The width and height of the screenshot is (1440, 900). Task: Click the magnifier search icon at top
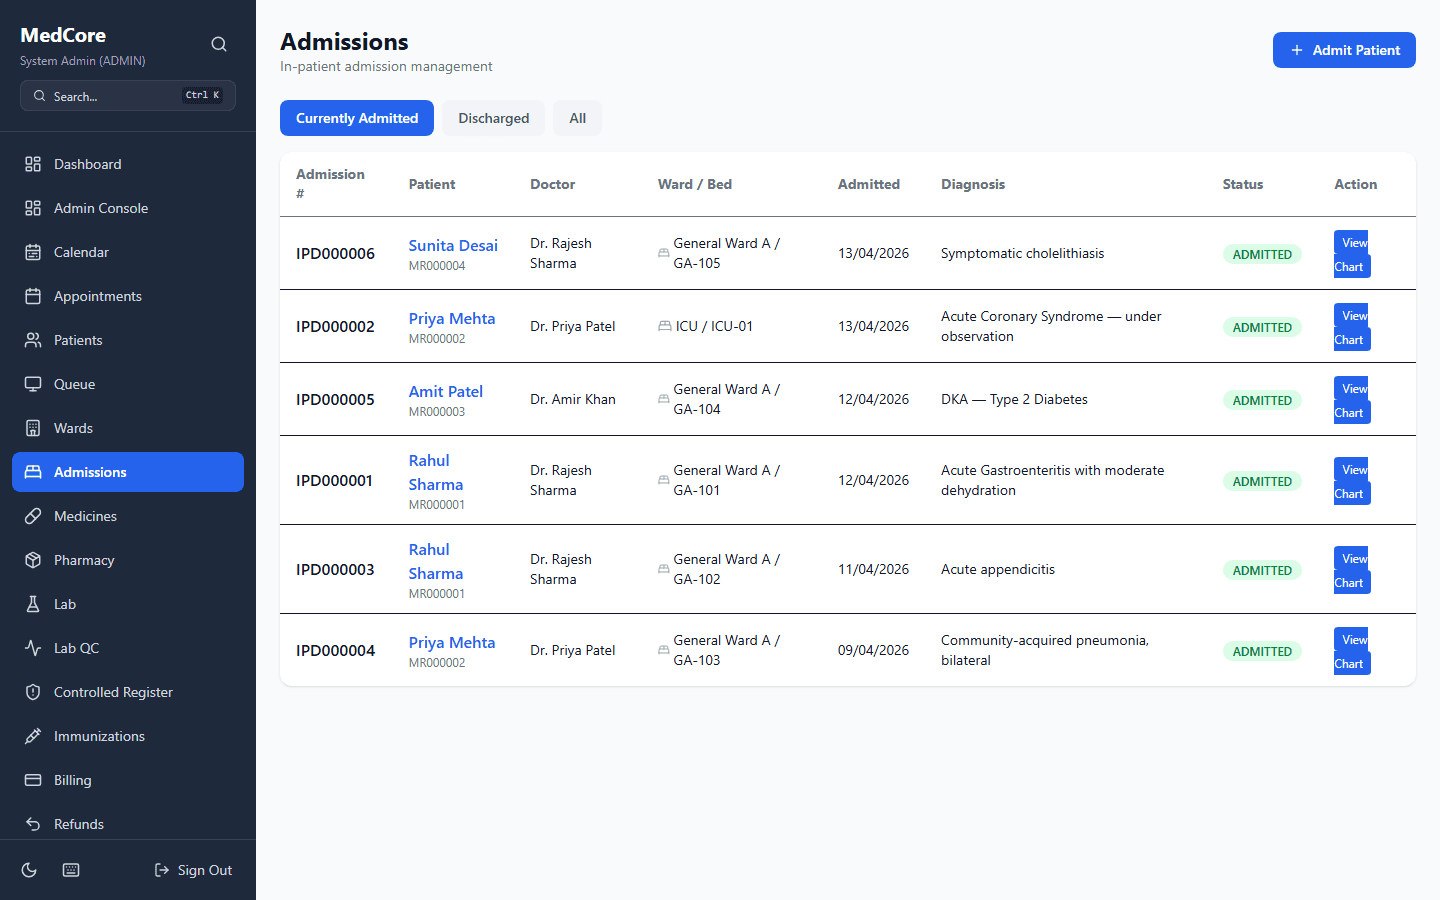click(x=219, y=44)
